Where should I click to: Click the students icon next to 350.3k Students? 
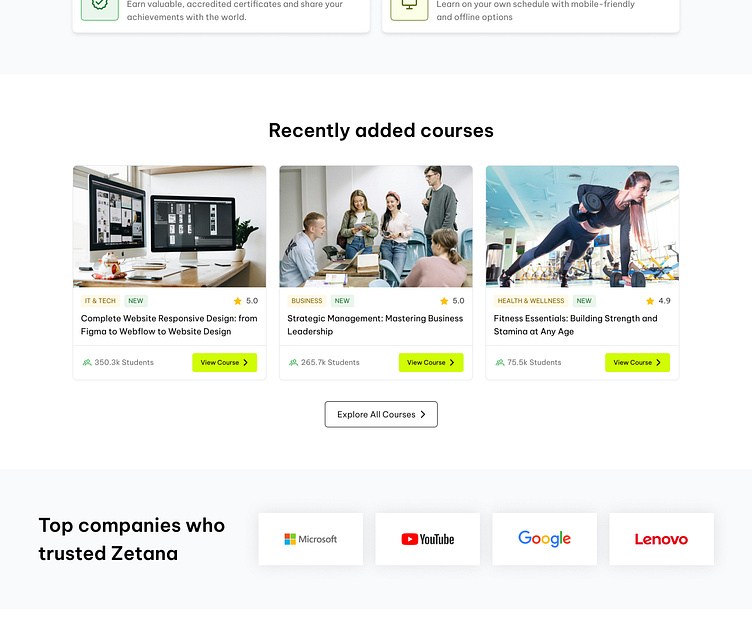(87, 362)
